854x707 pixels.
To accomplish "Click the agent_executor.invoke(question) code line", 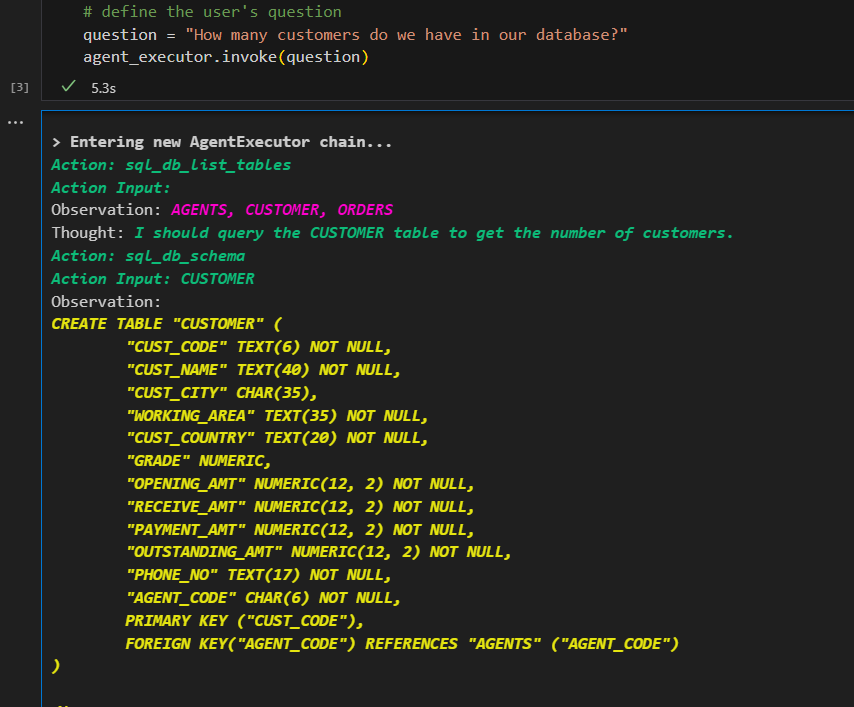I will 226,57.
